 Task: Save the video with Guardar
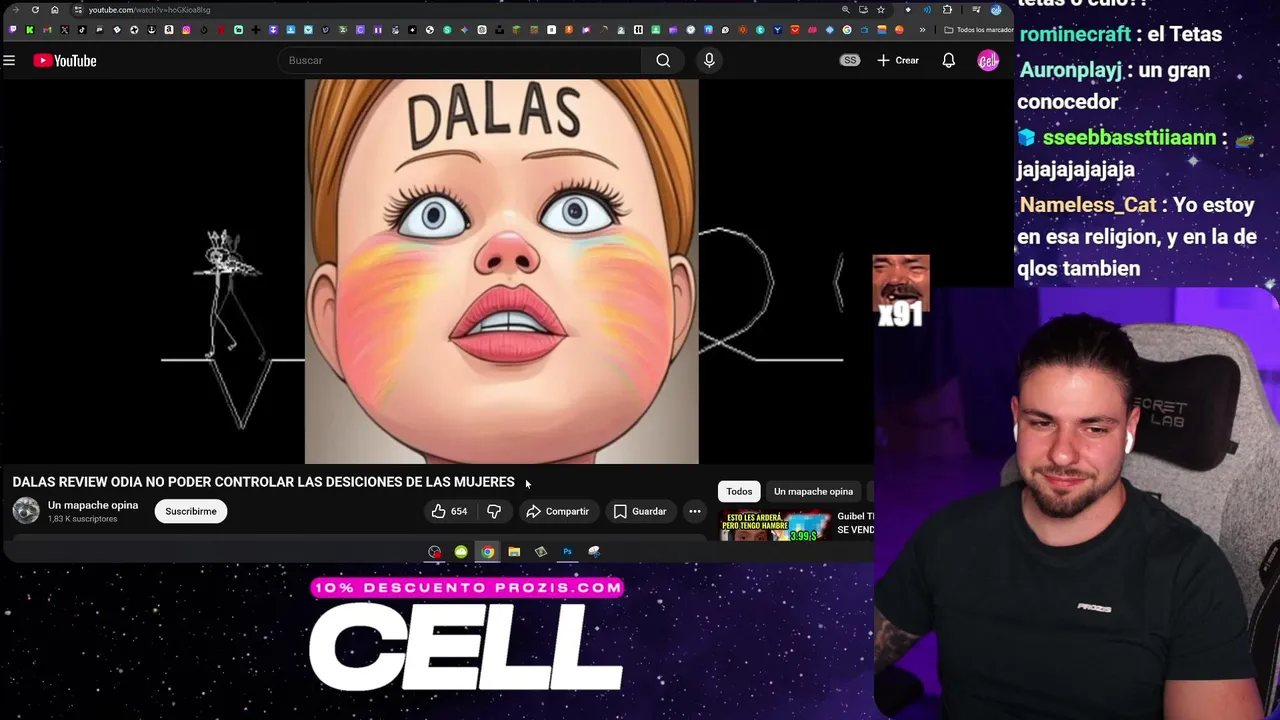point(640,511)
